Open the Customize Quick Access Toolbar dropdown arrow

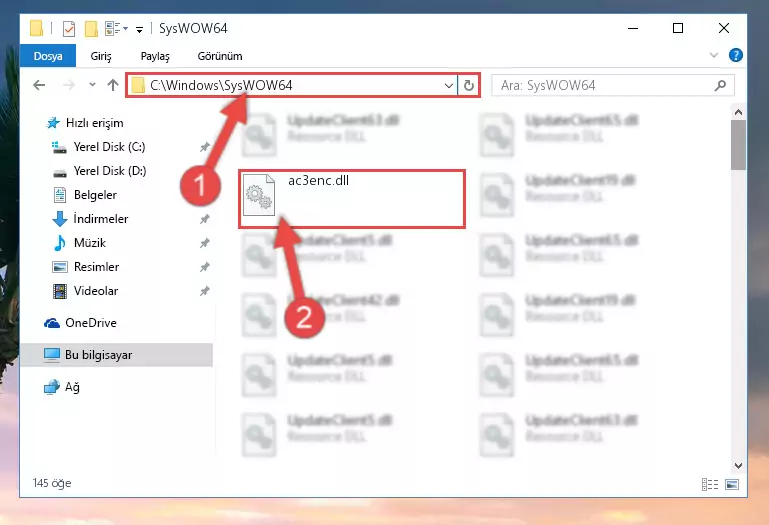tap(139, 30)
